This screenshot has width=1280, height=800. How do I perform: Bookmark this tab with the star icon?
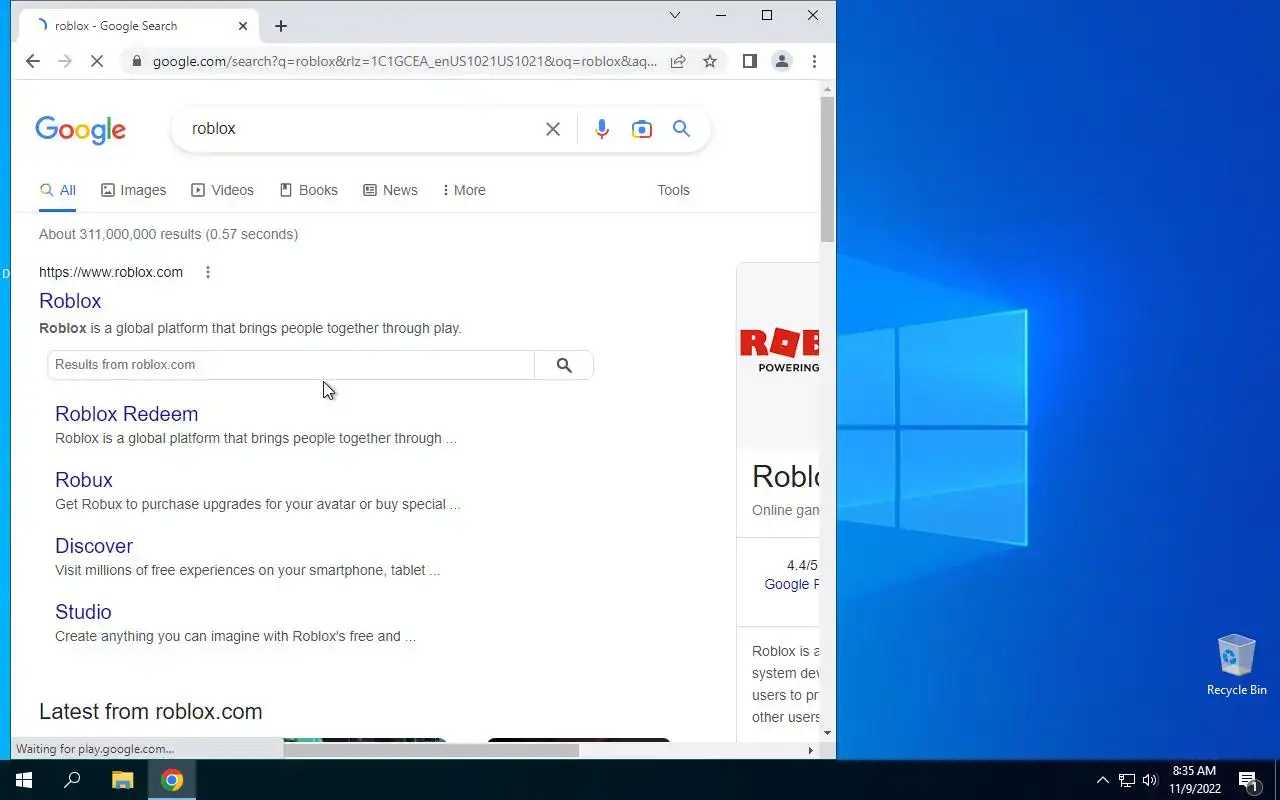coord(710,61)
